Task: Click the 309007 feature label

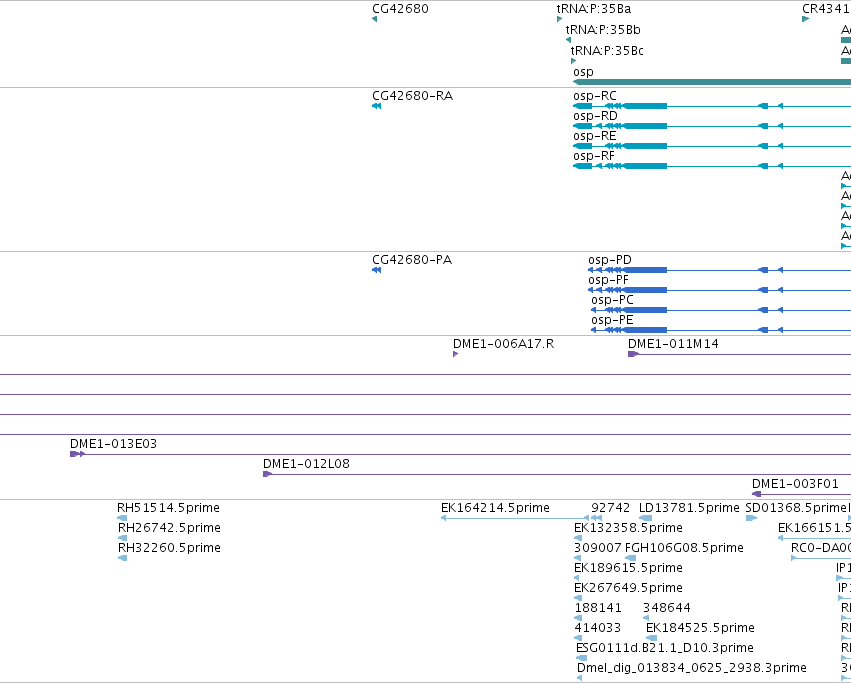Action: pyautogui.click(x=598, y=548)
